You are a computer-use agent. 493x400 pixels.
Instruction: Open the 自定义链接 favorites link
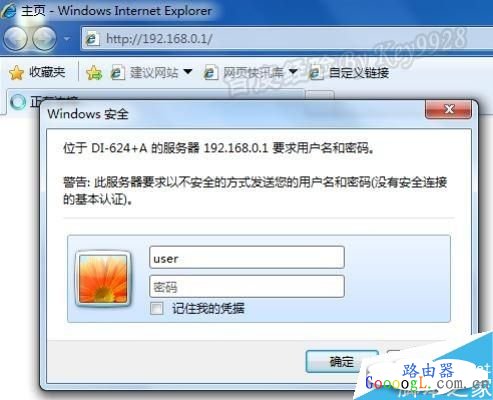point(359,72)
